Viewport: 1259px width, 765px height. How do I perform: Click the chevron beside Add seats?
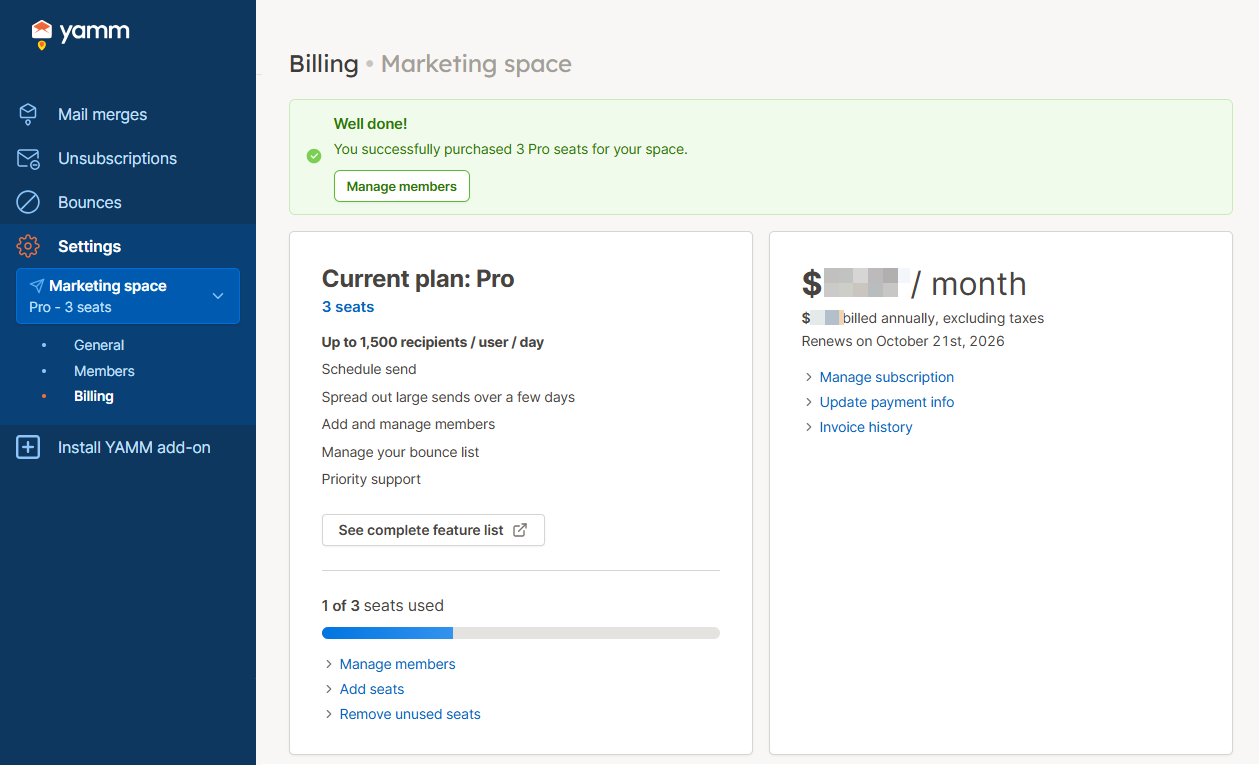click(328, 689)
